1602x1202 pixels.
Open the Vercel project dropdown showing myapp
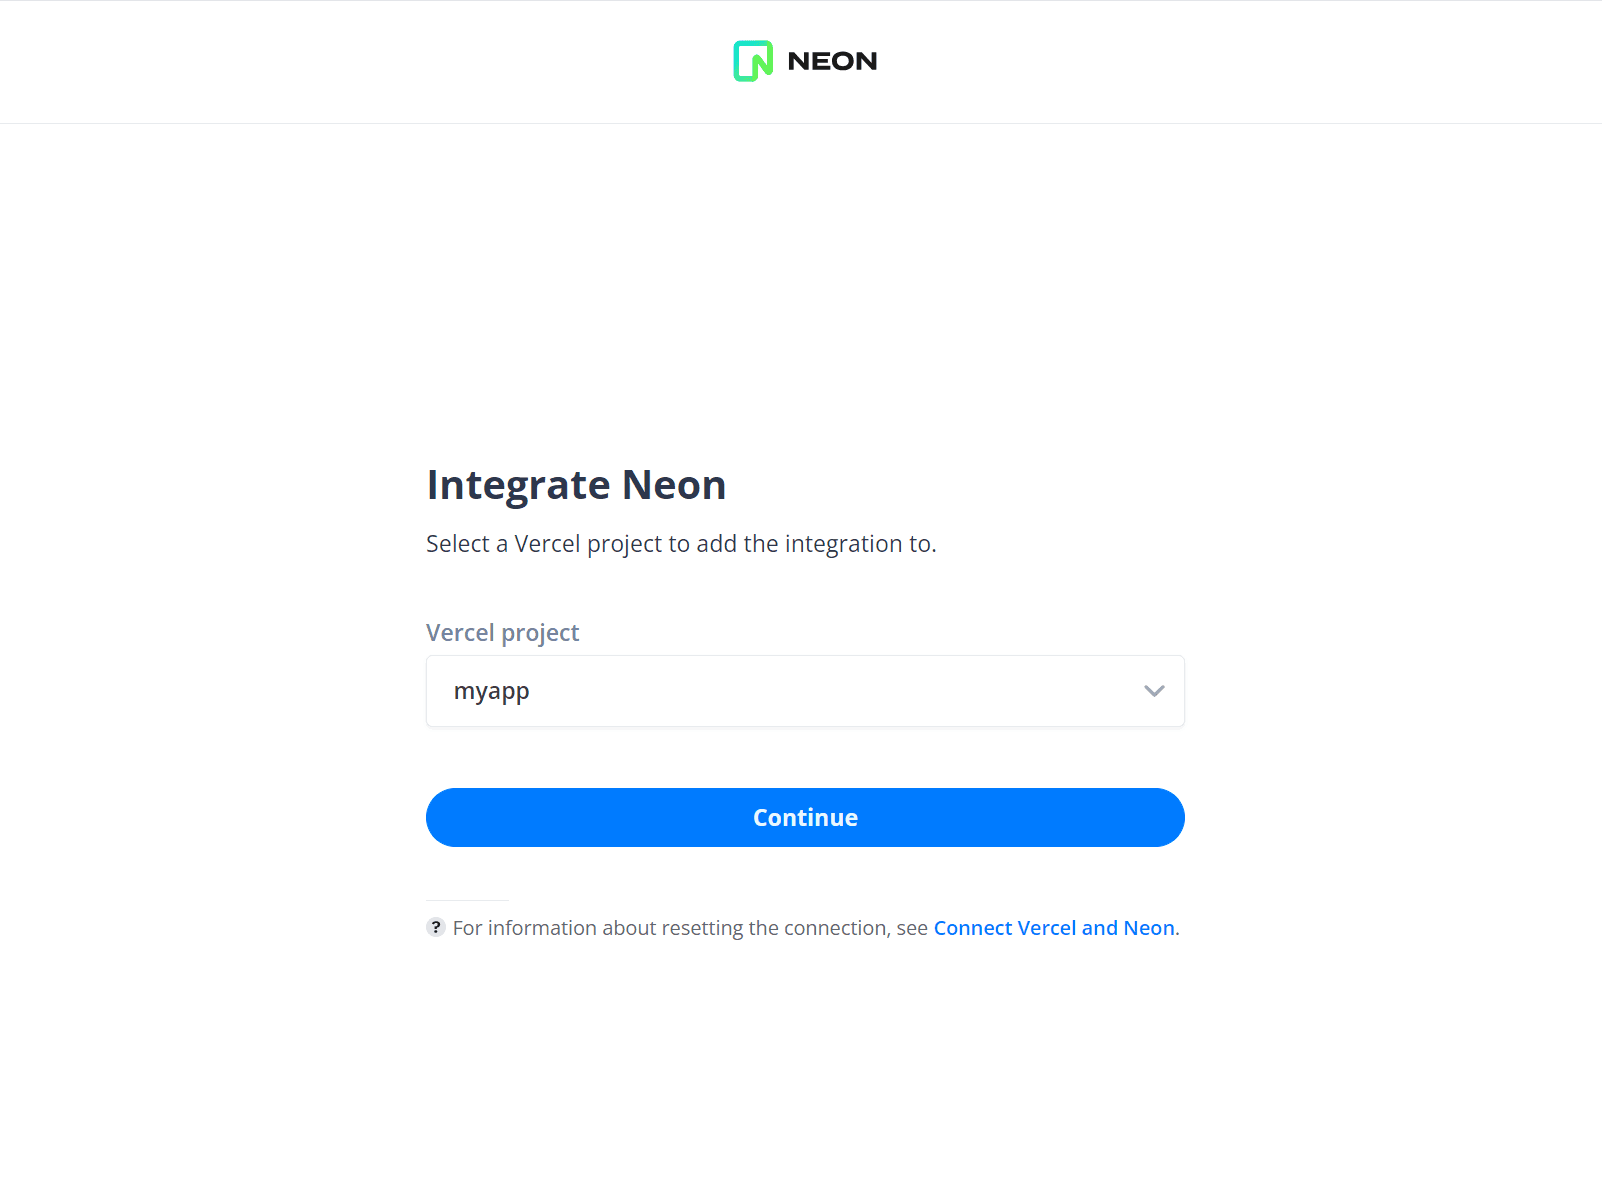click(x=805, y=691)
